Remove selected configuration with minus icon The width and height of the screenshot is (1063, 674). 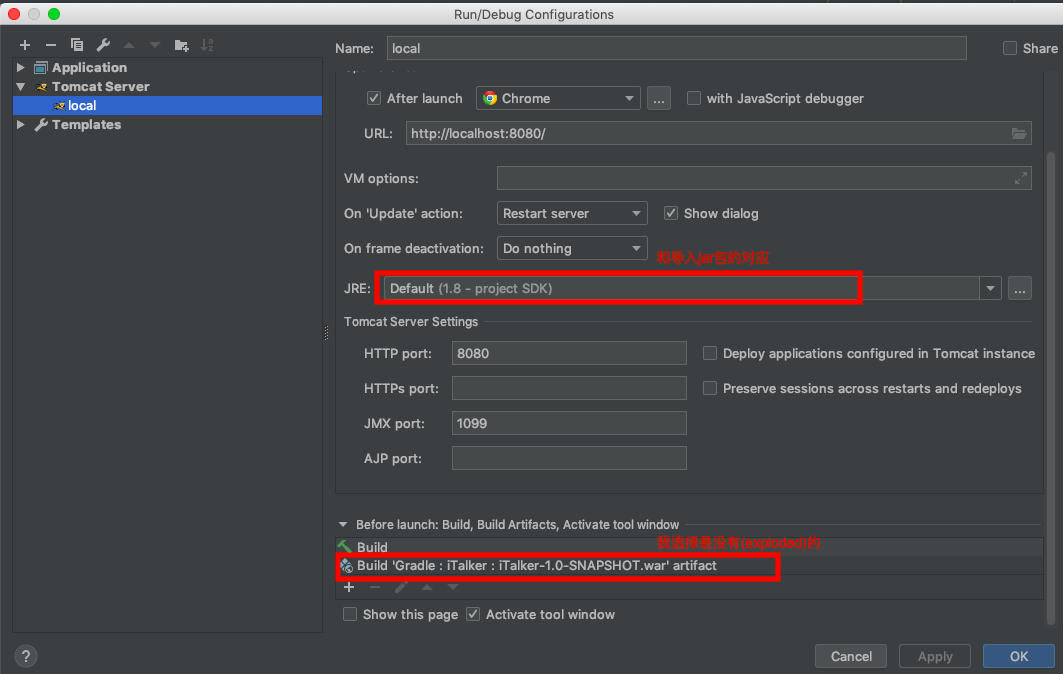tap(51, 45)
